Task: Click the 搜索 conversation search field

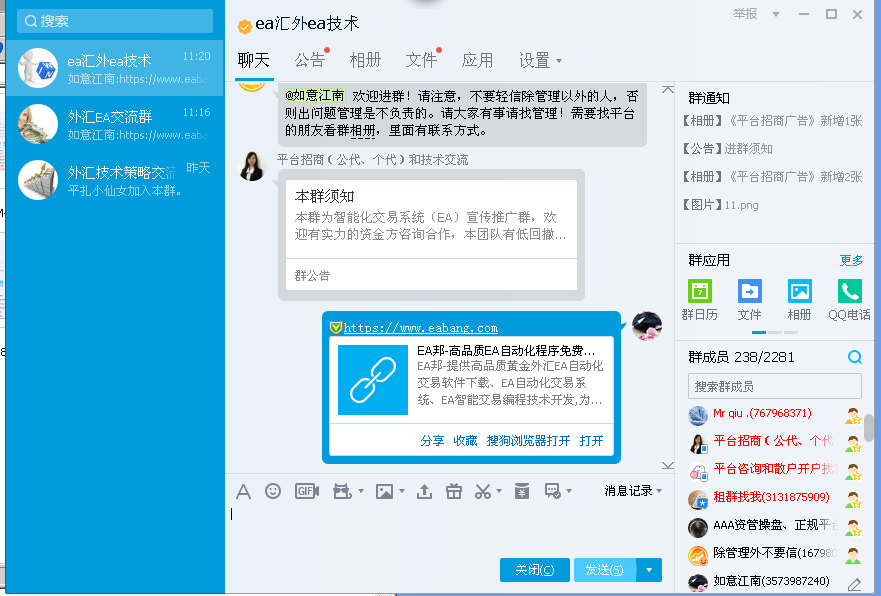Action: [115, 21]
